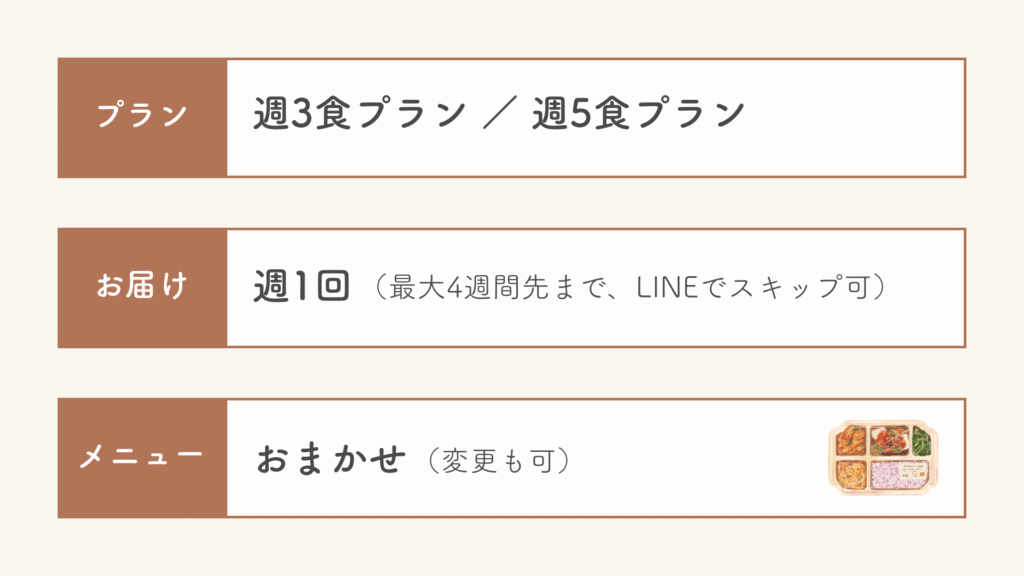
Task: Select the brown メニュー label box
Action: pyautogui.click(x=142, y=457)
